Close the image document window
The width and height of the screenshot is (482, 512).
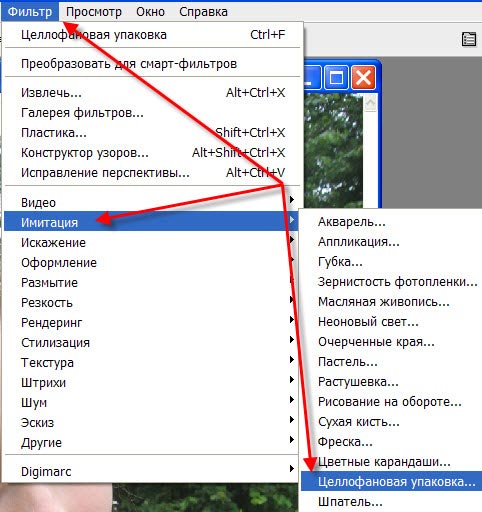coord(363,77)
